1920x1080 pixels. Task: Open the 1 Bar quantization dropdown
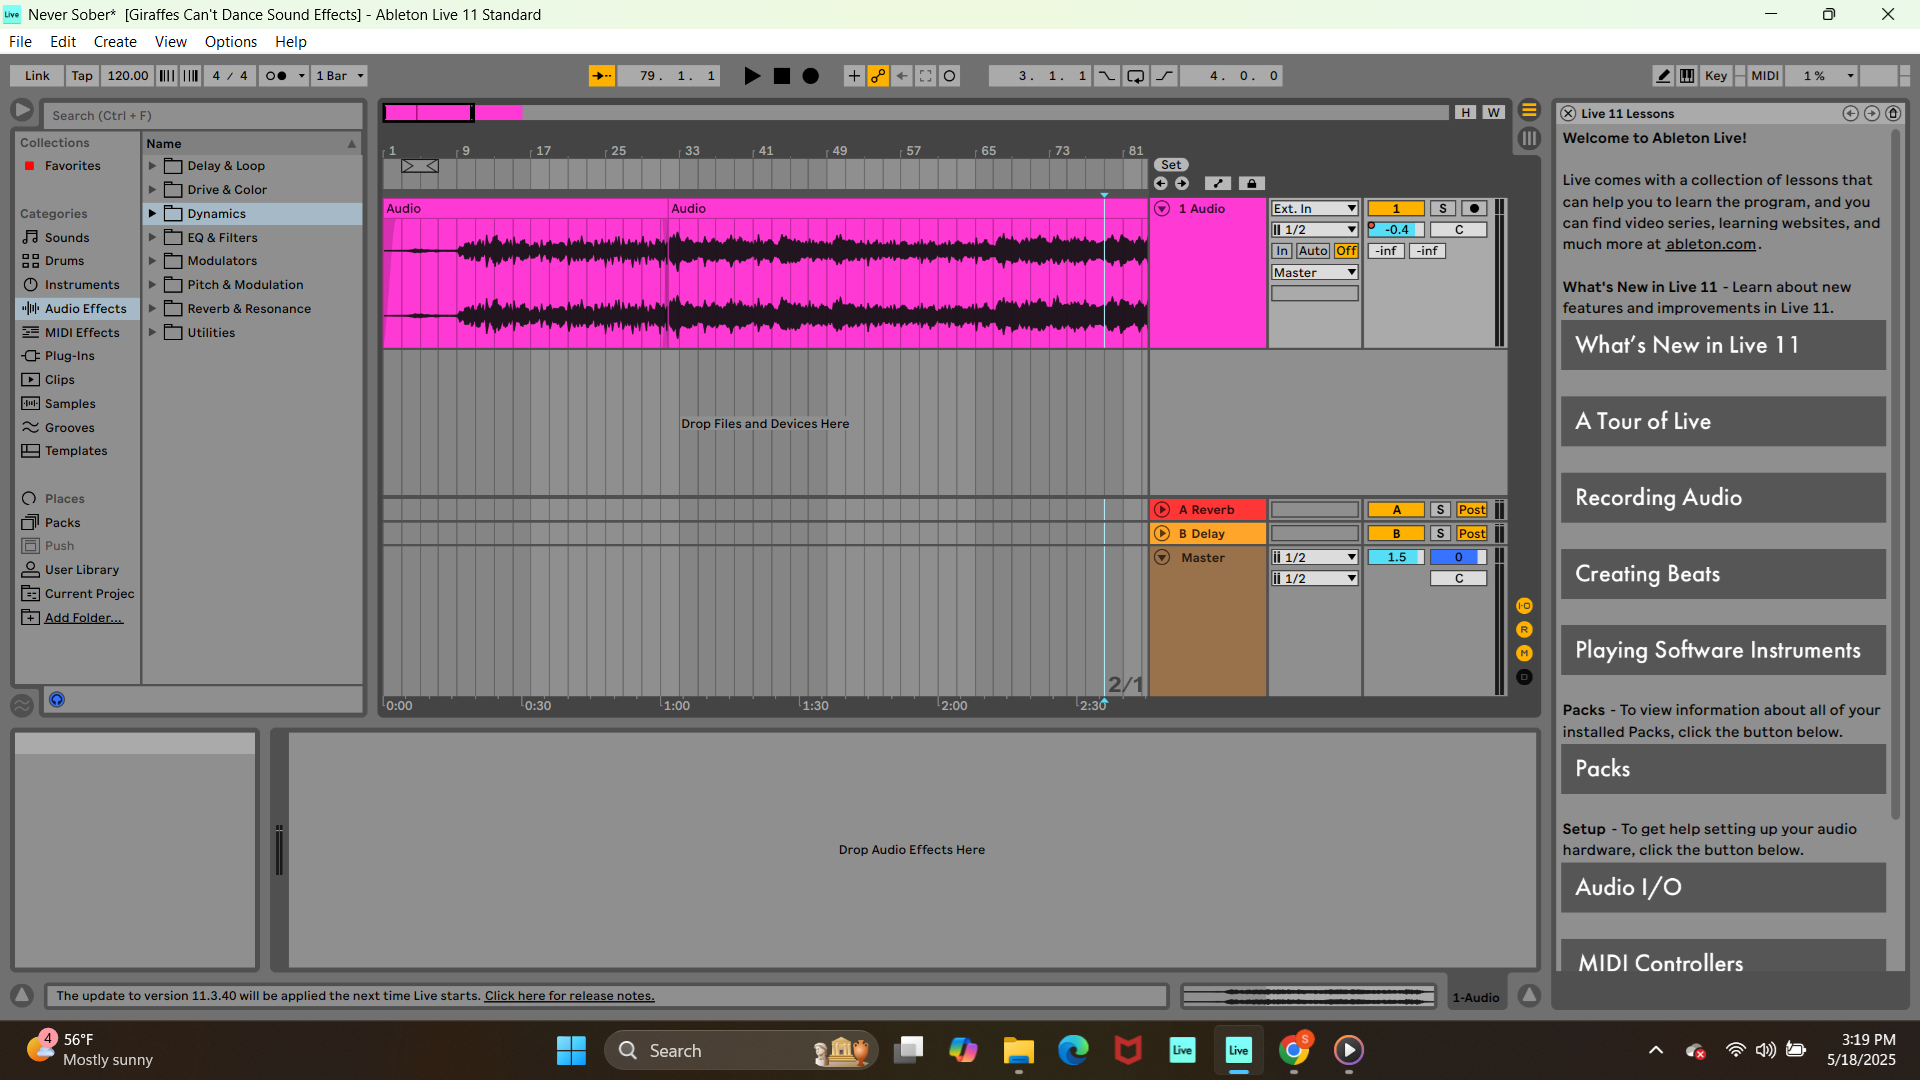point(340,76)
